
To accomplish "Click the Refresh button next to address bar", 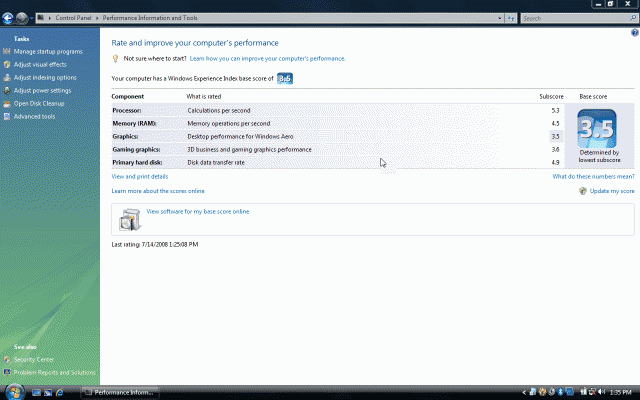I will point(511,18).
